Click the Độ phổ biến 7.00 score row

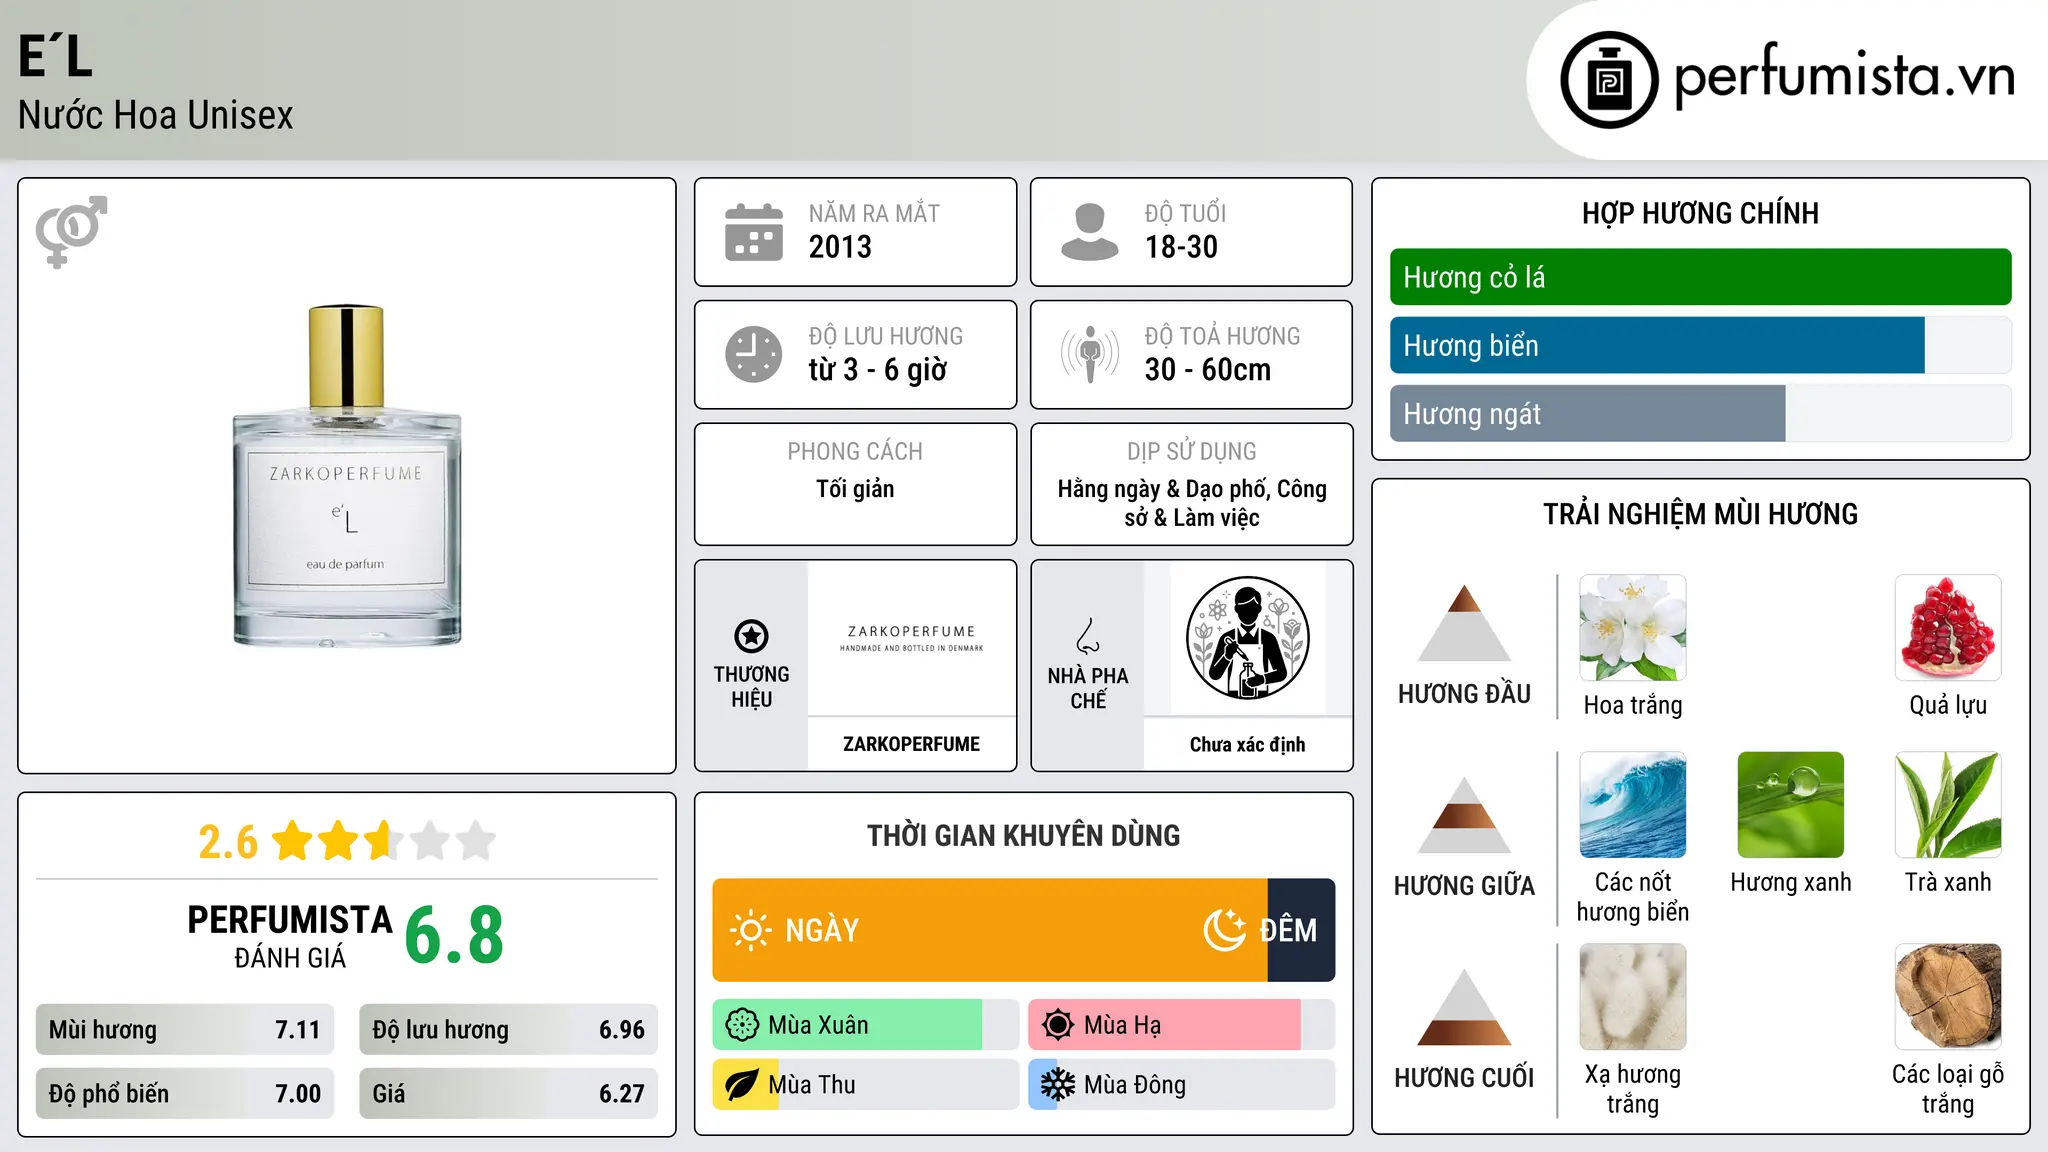click(185, 1094)
